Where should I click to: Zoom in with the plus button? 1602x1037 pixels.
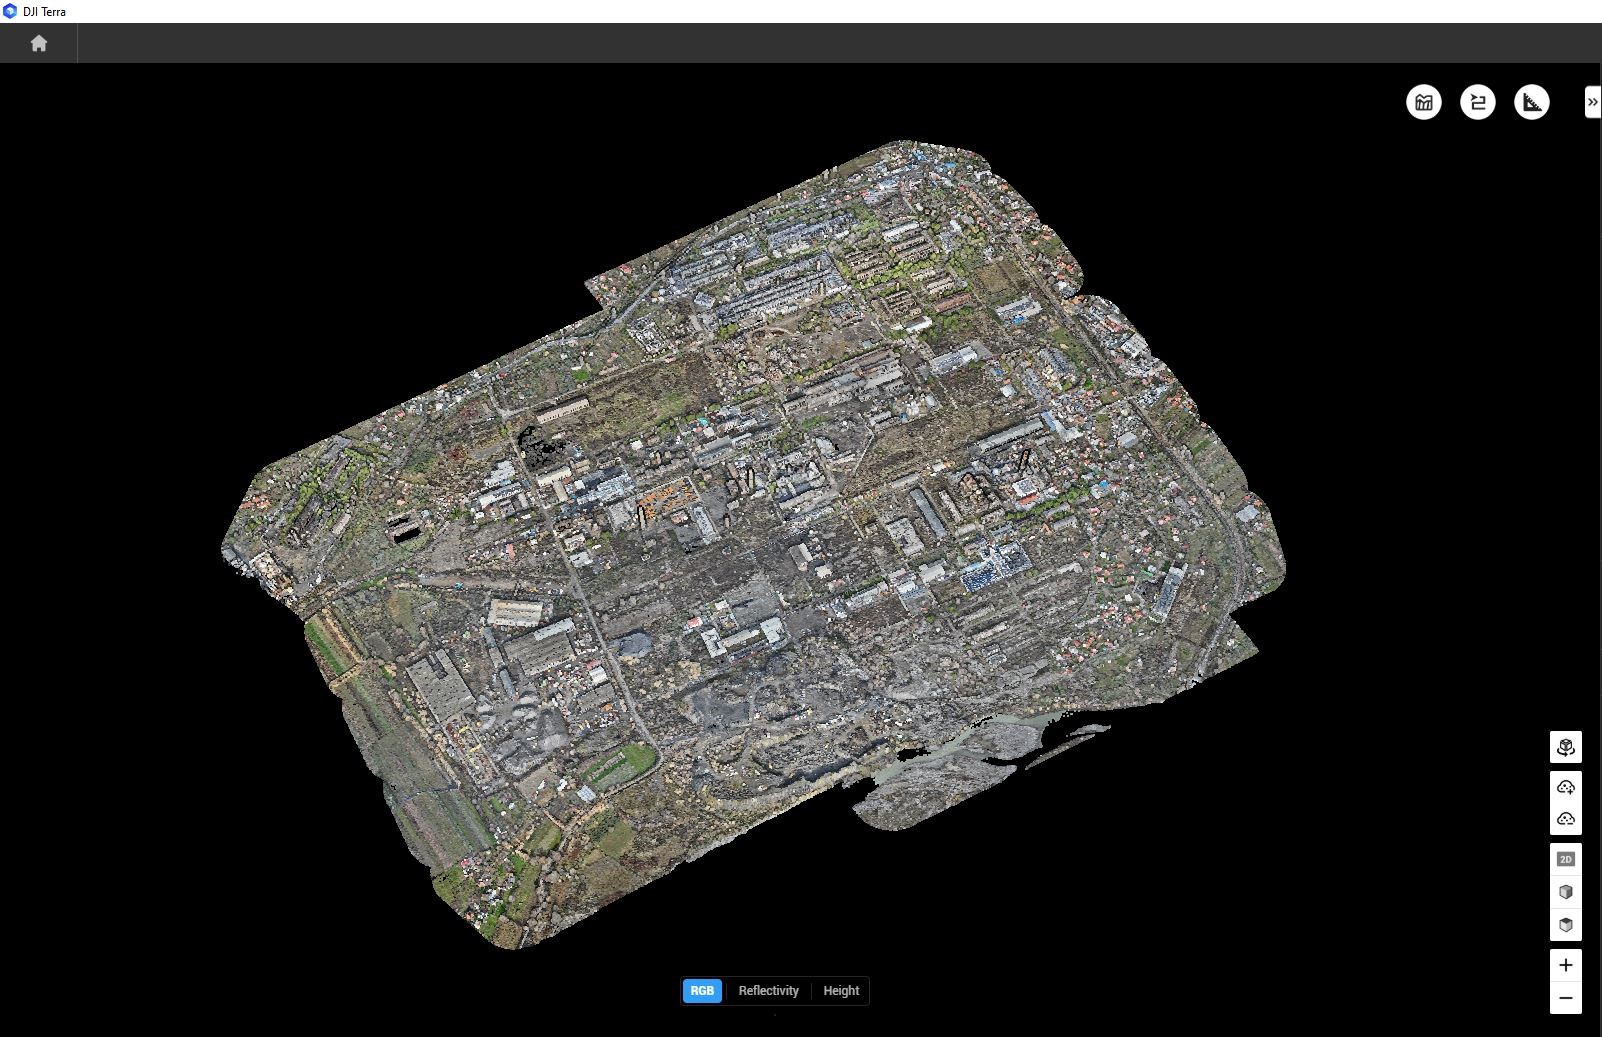click(x=1566, y=965)
